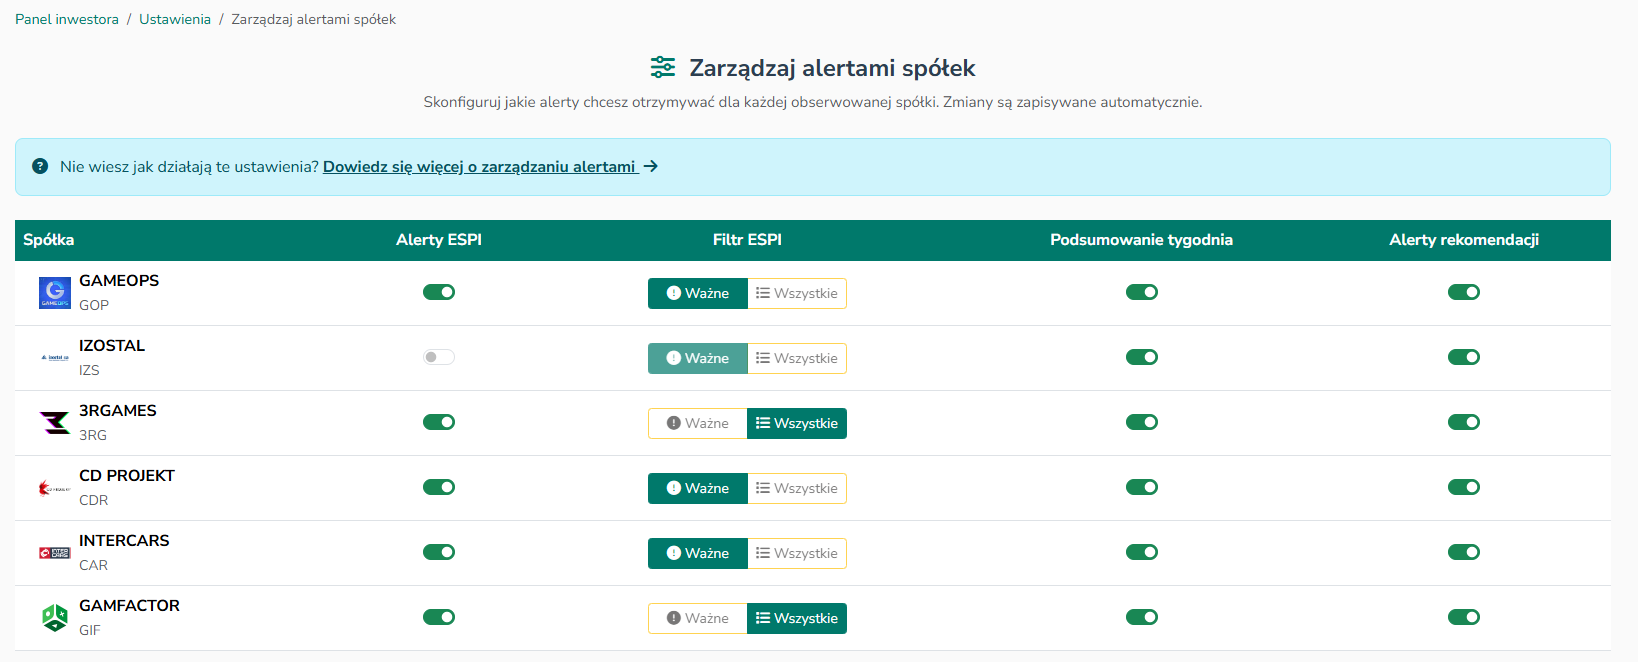Click the CD PROJEKT company logo
This screenshot has width=1638, height=662.
[x=55, y=488]
